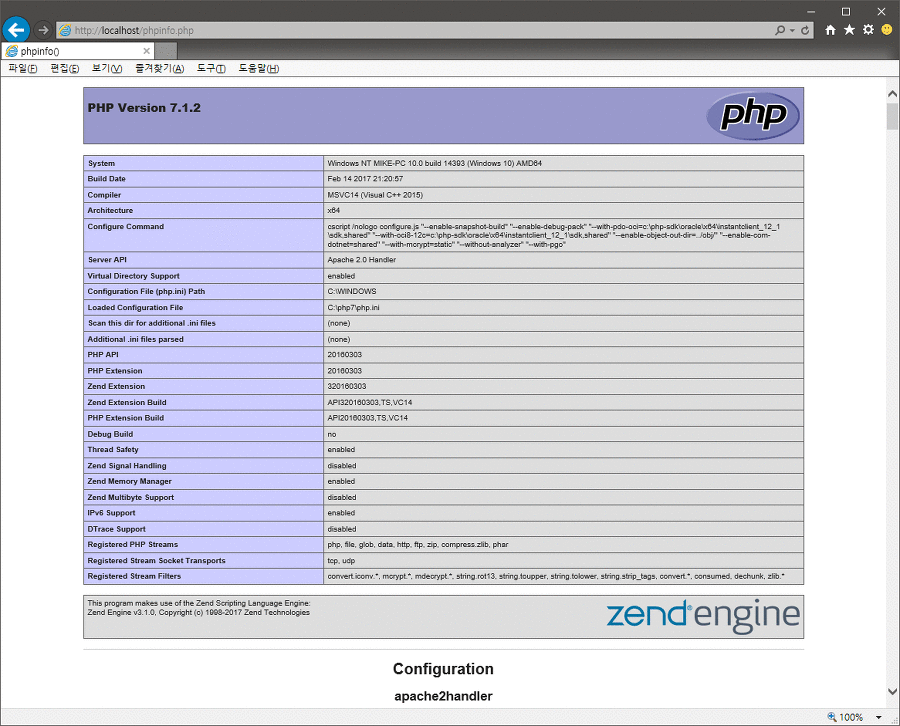900x726 pixels.
Task: Open the 보기(V) menu
Action: pos(107,68)
